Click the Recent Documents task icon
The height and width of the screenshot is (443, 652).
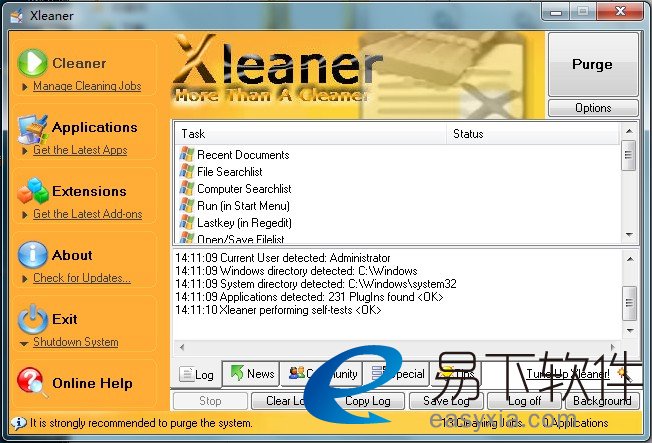(186, 155)
